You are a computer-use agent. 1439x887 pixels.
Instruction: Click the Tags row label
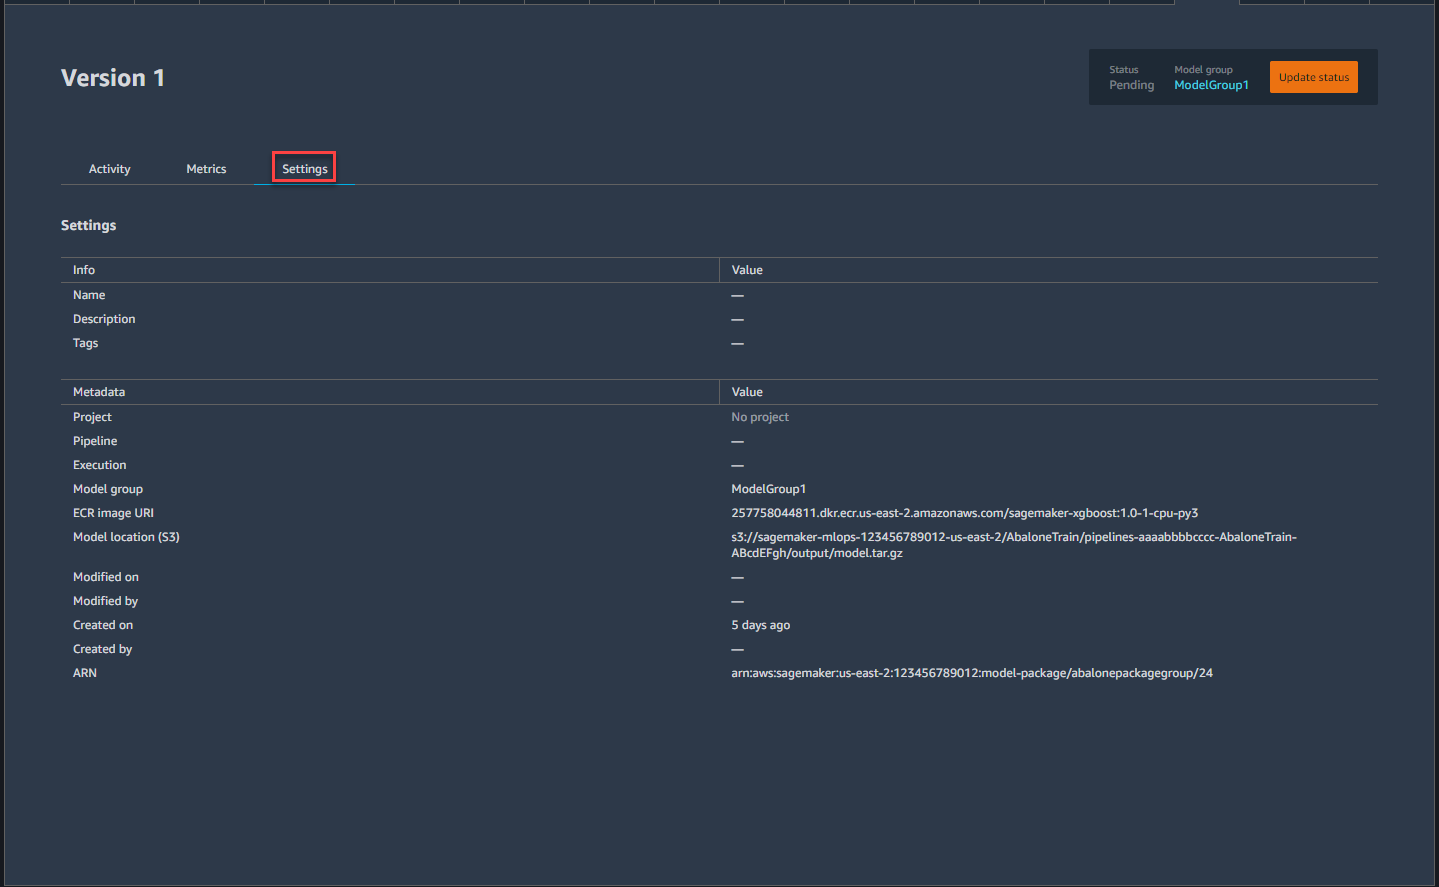(86, 343)
